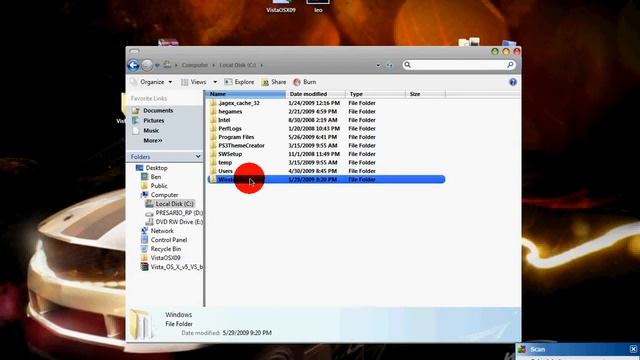Sort by Date modified column
The width and height of the screenshot is (640, 360).
(316, 94)
